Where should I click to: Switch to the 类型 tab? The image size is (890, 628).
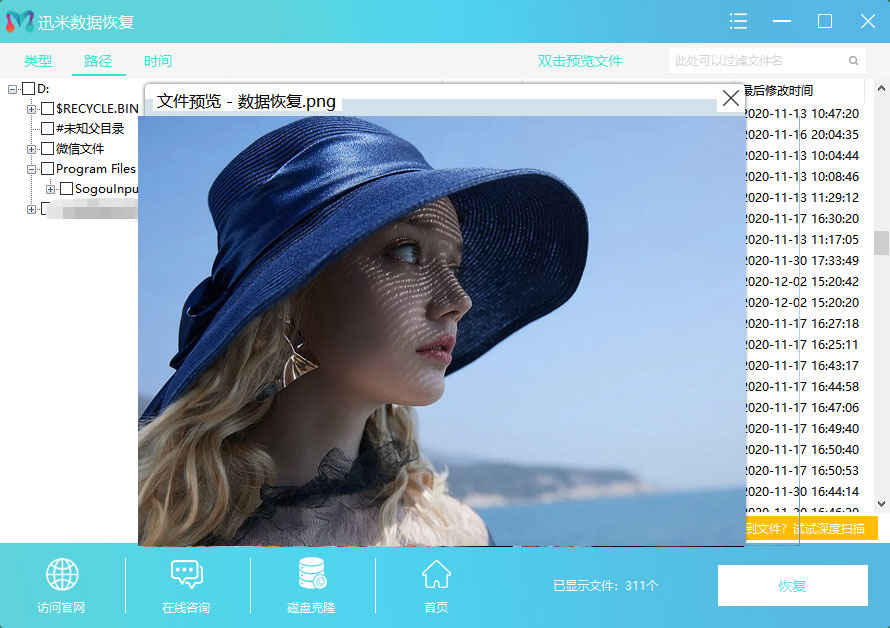(38, 61)
